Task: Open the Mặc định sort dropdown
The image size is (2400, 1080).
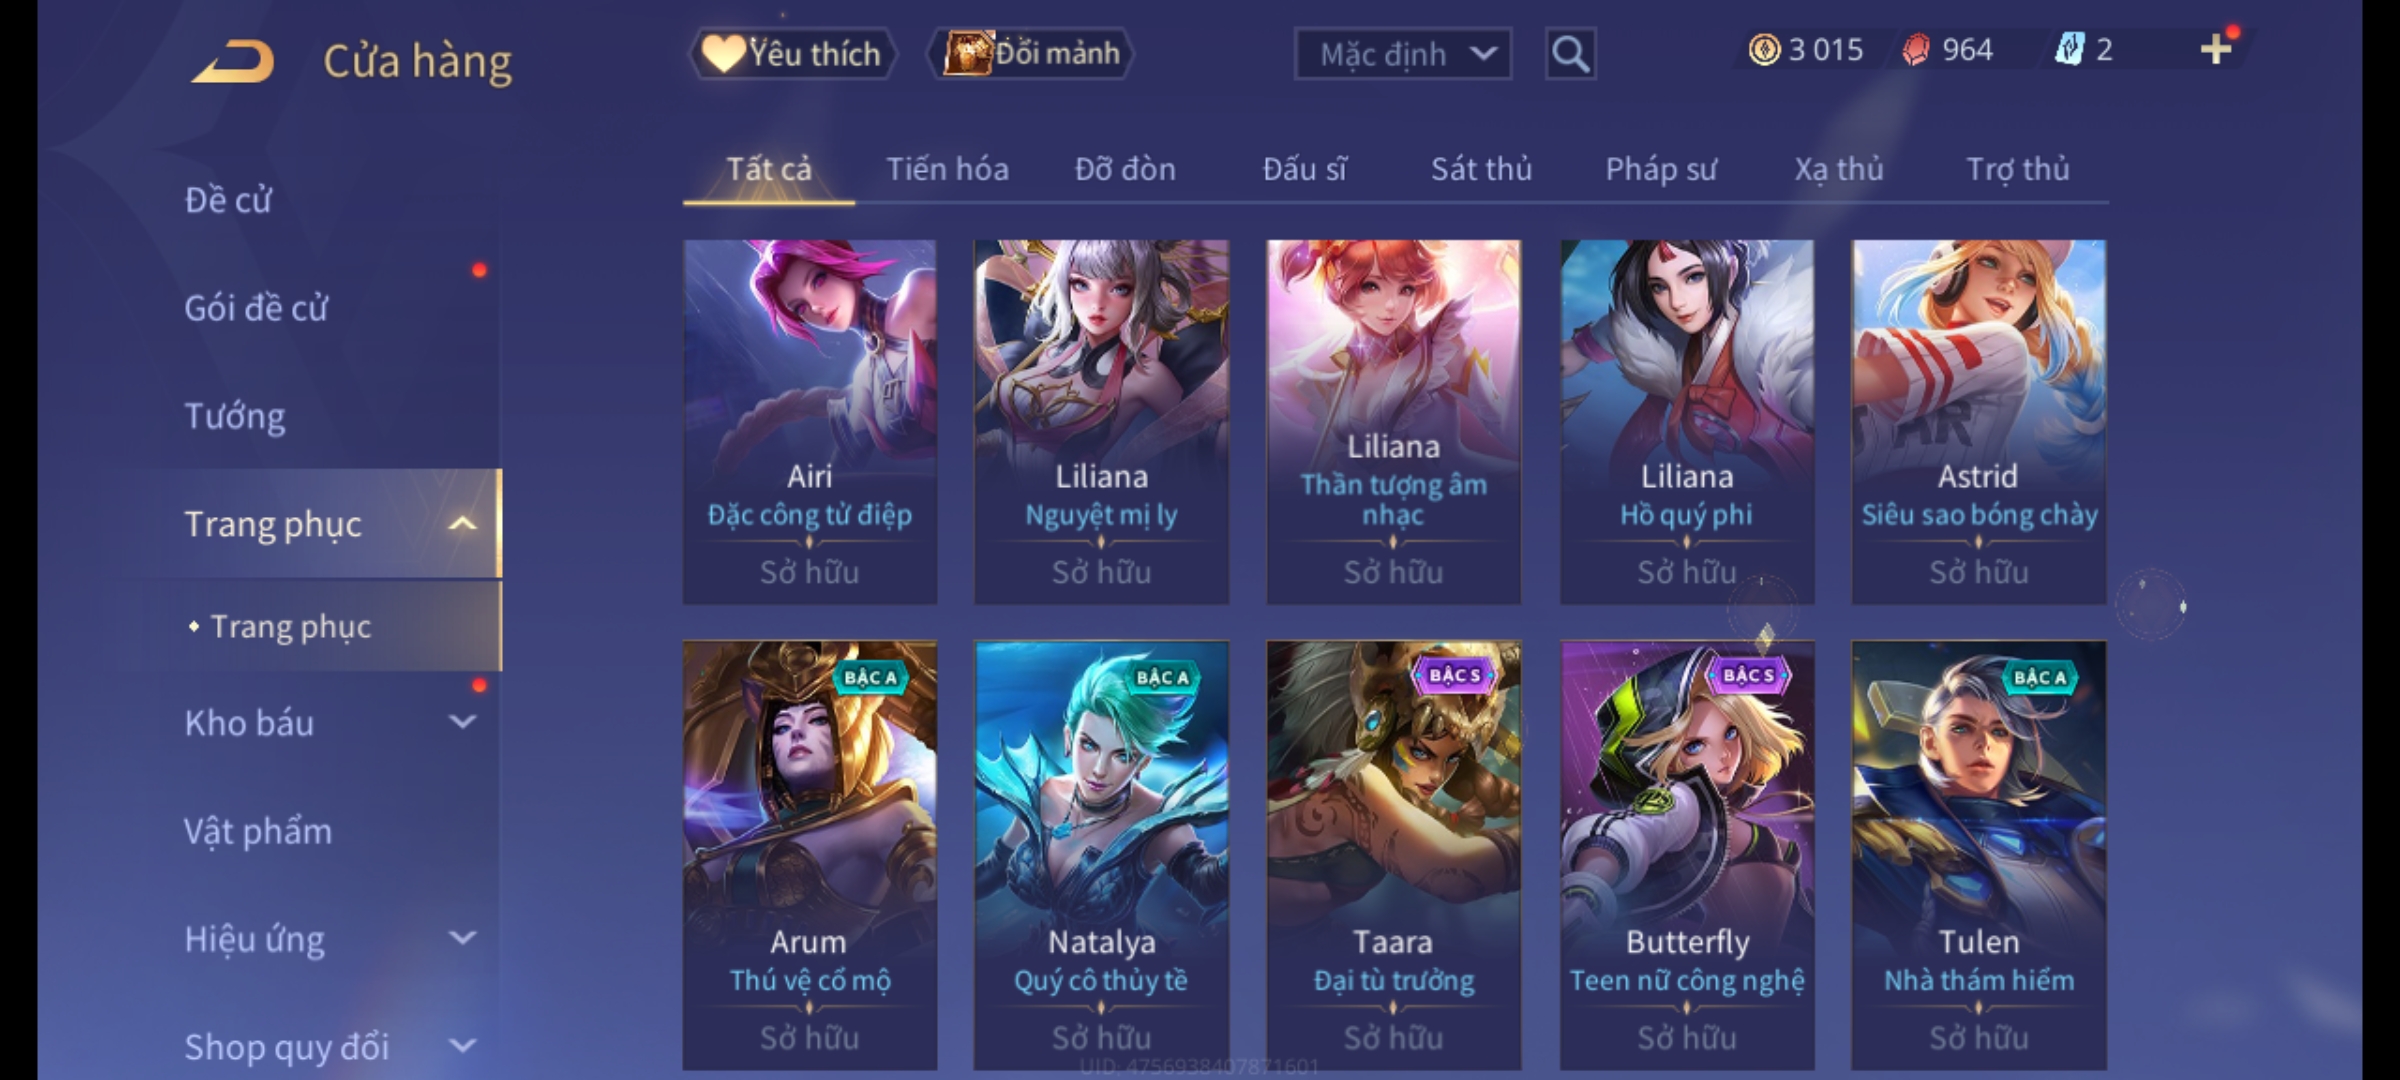Action: click(x=1402, y=54)
